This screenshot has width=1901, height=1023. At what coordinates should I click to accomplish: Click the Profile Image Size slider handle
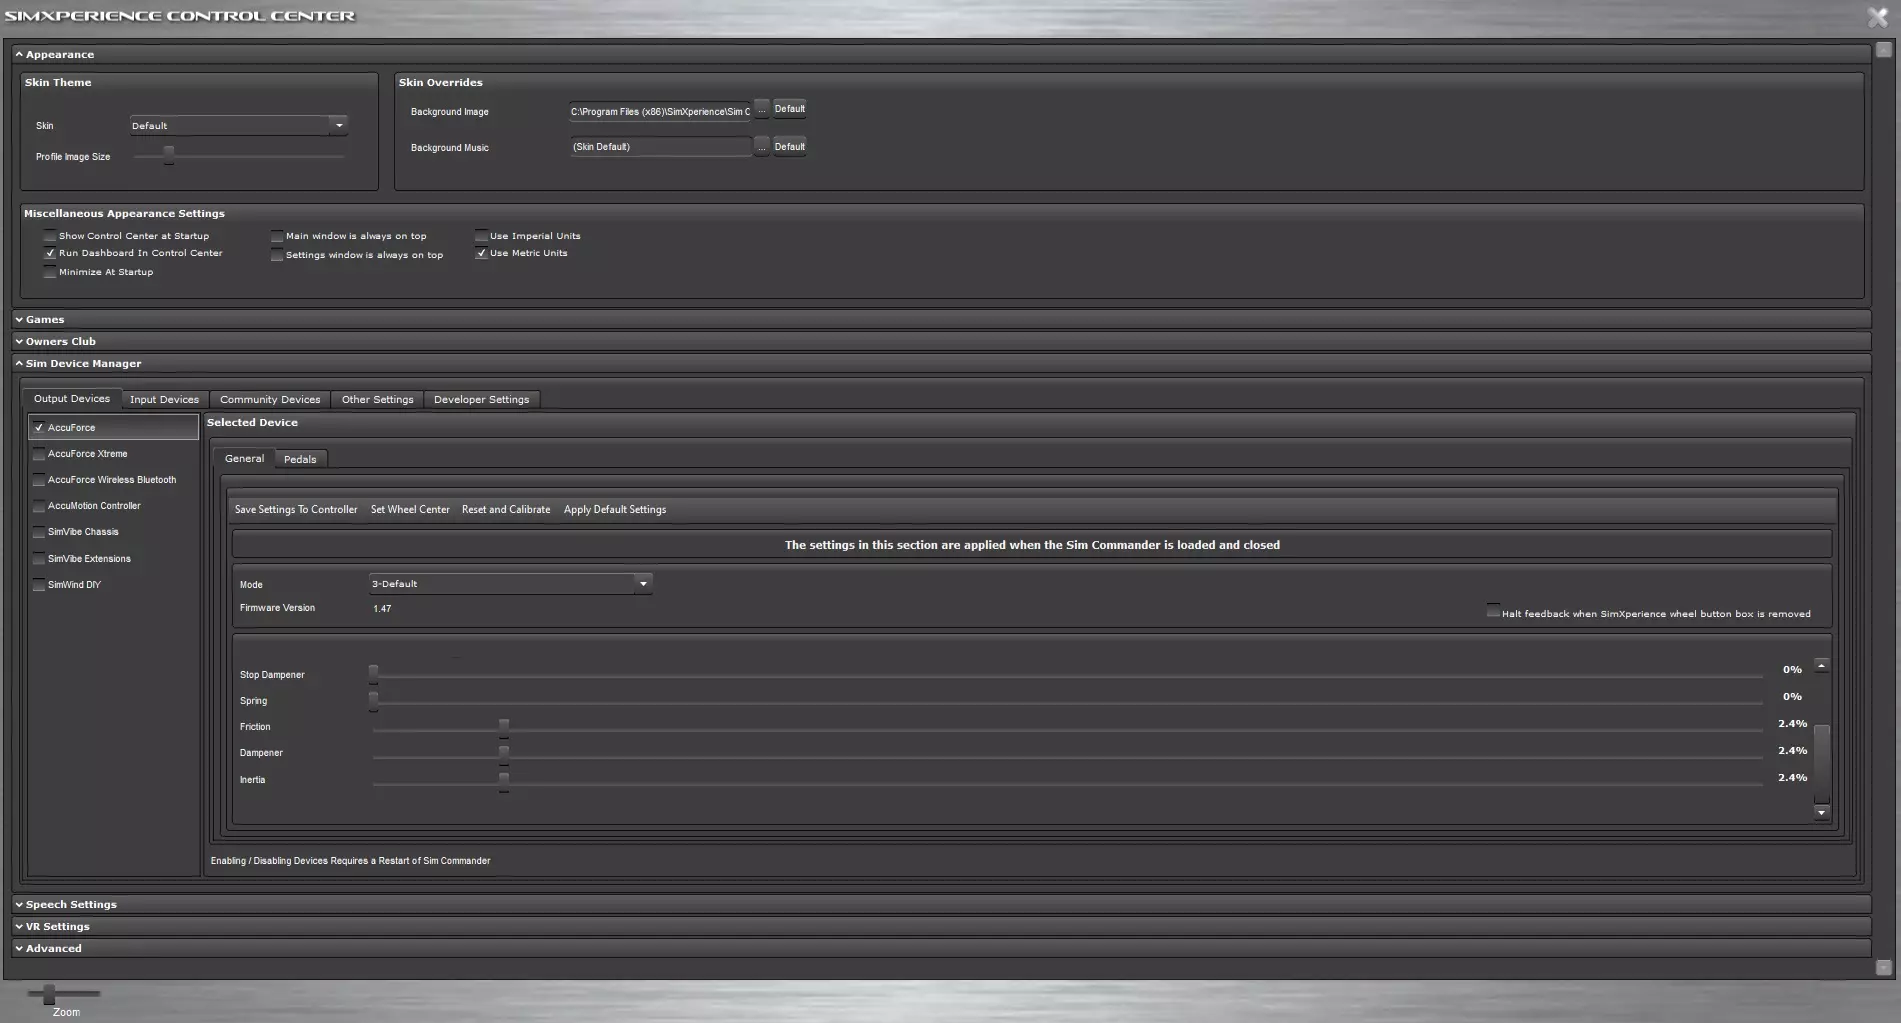pos(169,155)
